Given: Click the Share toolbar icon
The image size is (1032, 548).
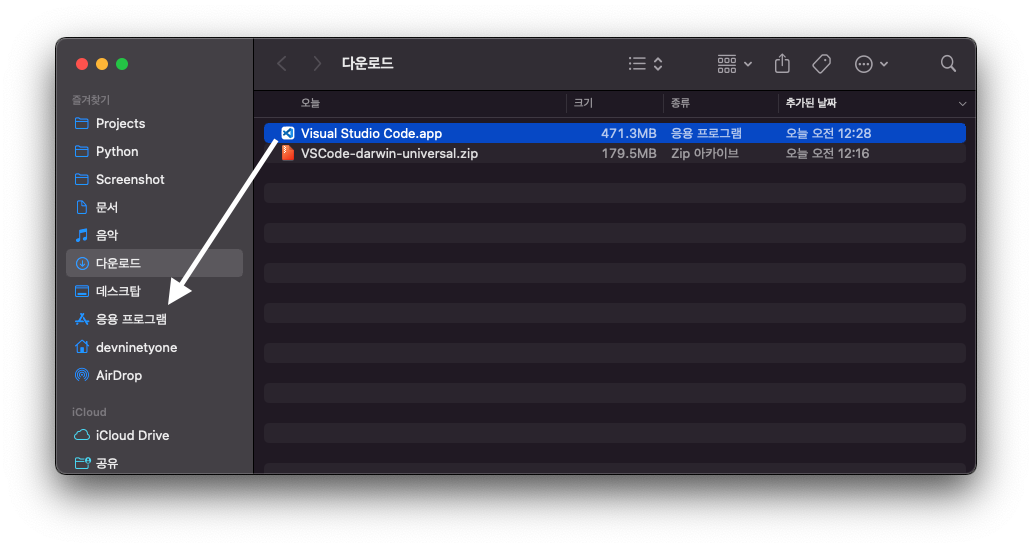Looking at the screenshot, I should pos(782,63).
